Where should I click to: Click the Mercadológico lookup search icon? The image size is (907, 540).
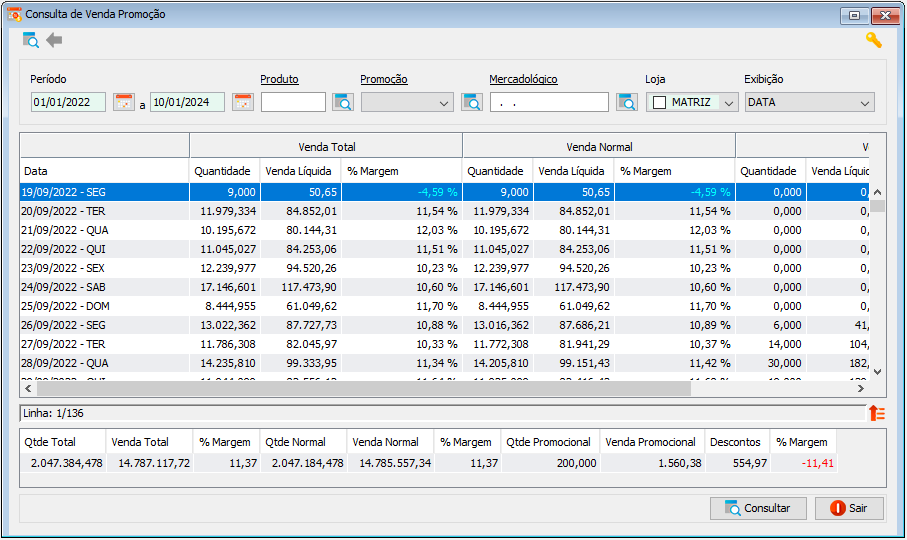[x=627, y=102]
